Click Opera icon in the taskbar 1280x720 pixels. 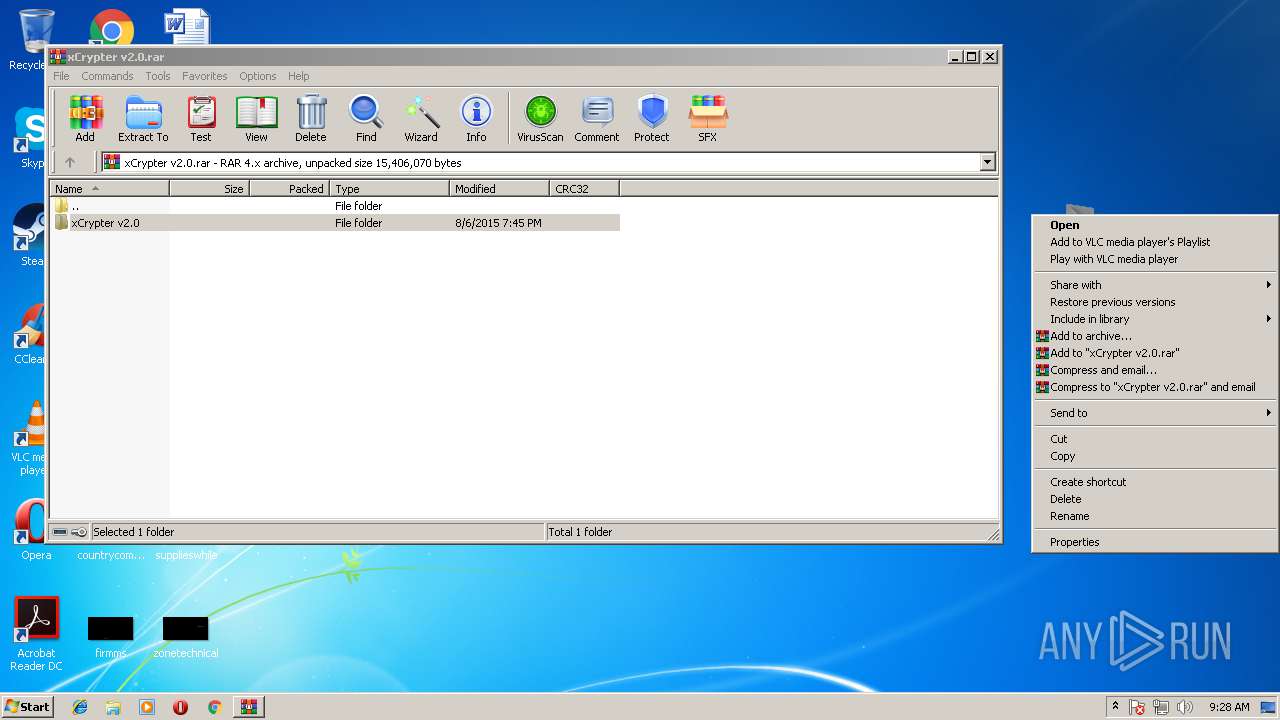click(x=181, y=707)
